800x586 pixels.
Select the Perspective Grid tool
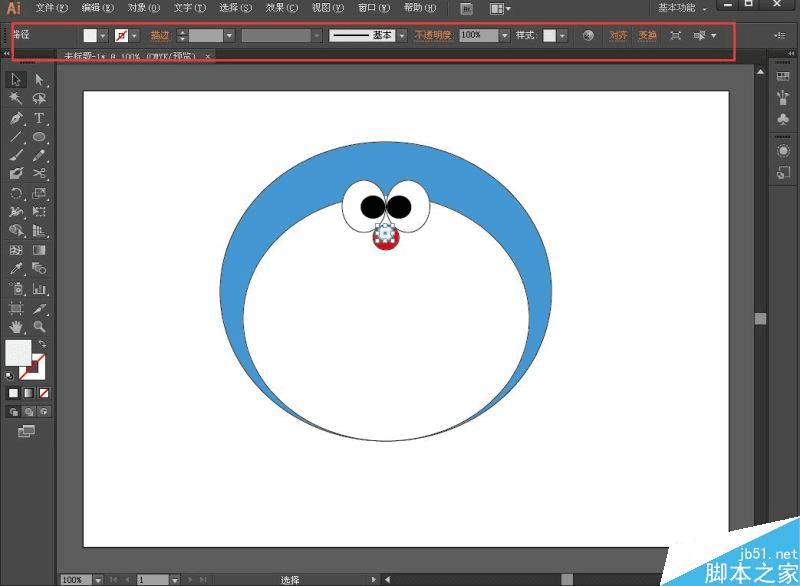coord(39,231)
